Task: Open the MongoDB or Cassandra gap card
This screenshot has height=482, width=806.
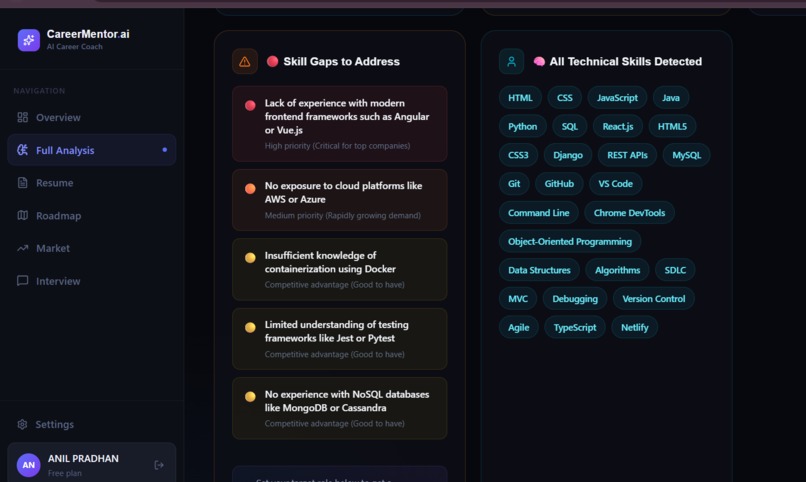Action: pyautogui.click(x=340, y=408)
